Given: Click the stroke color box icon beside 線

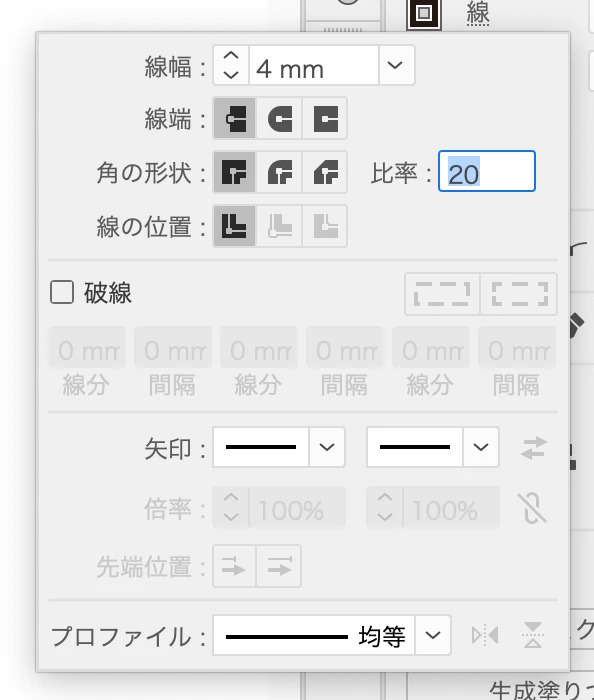Looking at the screenshot, I should point(424,13).
